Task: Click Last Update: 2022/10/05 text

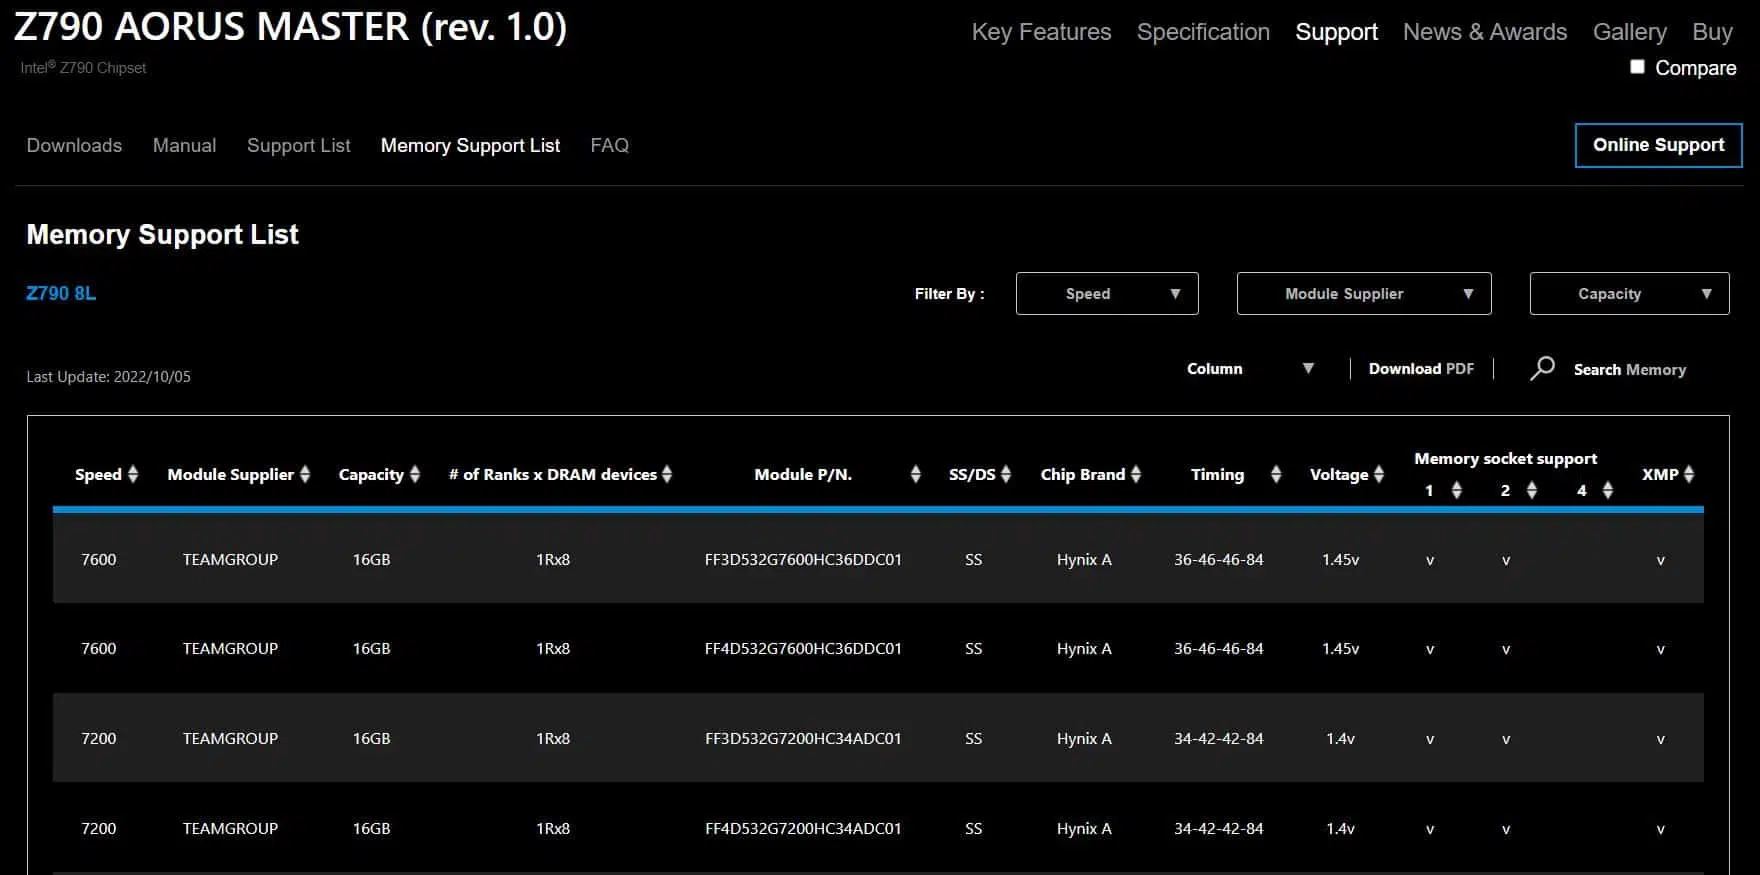Action: [108, 377]
